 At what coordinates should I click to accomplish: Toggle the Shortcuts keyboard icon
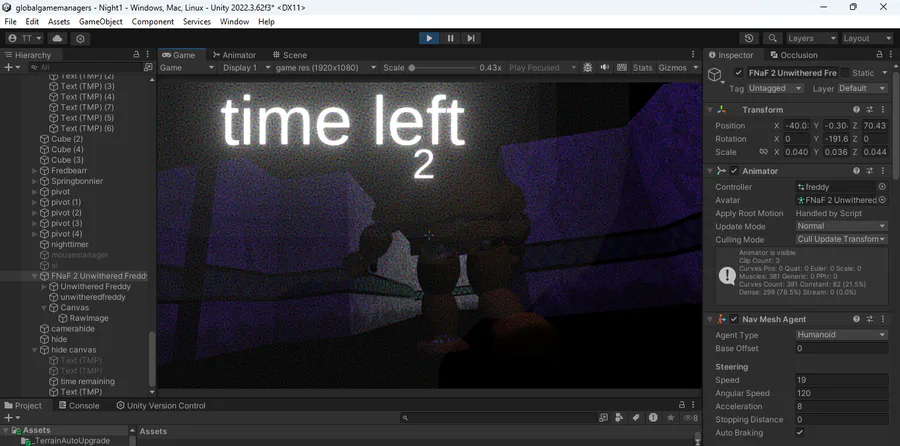pos(622,68)
